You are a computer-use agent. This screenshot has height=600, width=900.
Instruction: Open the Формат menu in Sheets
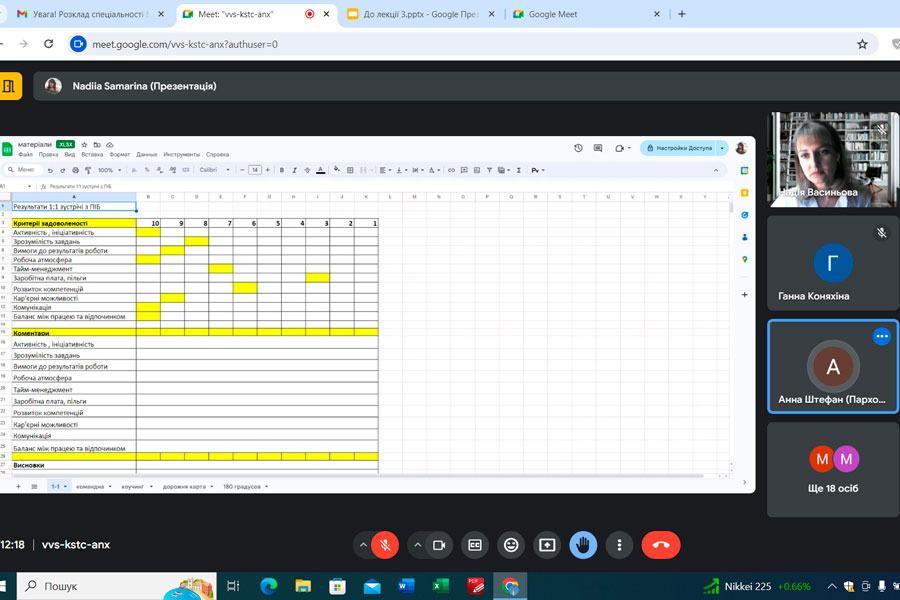click(119, 154)
